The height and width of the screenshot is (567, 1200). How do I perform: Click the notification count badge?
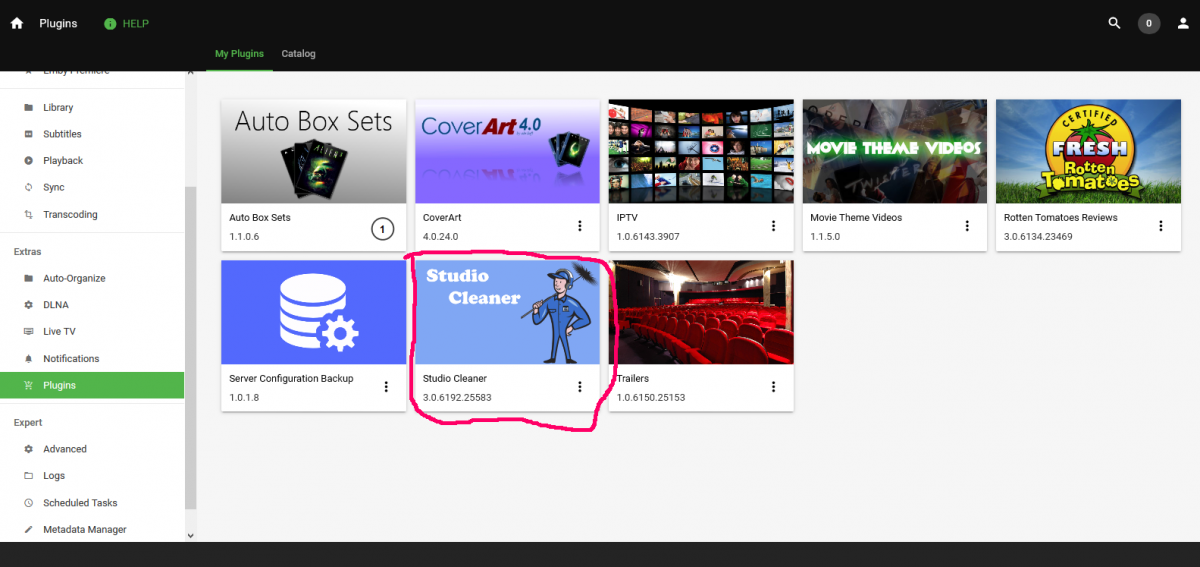1149,23
